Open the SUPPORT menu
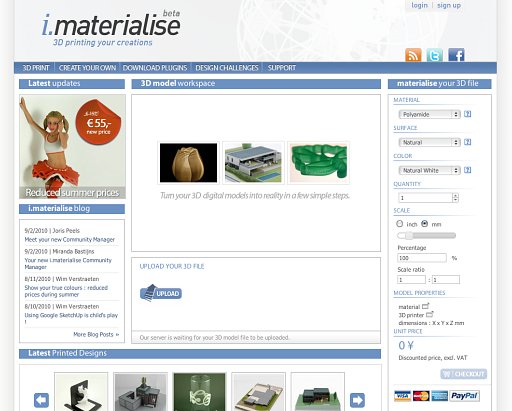512x411 pixels. (x=282, y=68)
